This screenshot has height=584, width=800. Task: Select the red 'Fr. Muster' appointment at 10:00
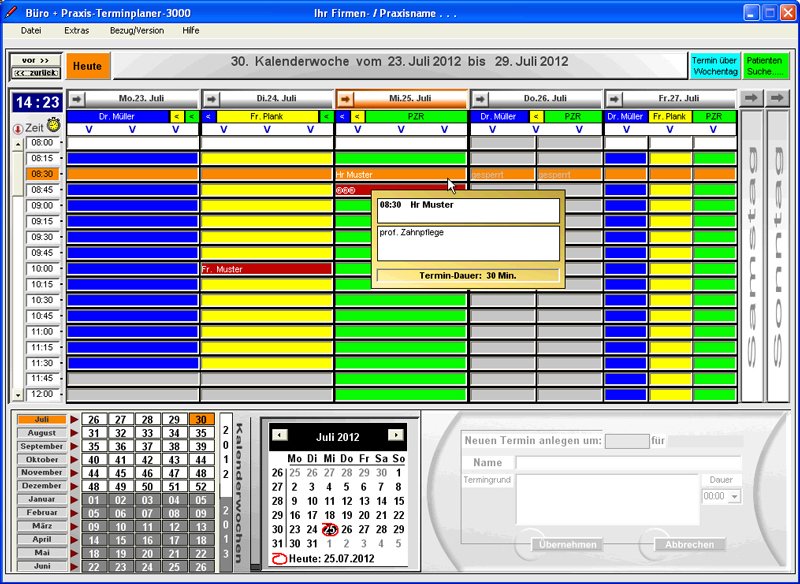pyautogui.click(x=267, y=269)
